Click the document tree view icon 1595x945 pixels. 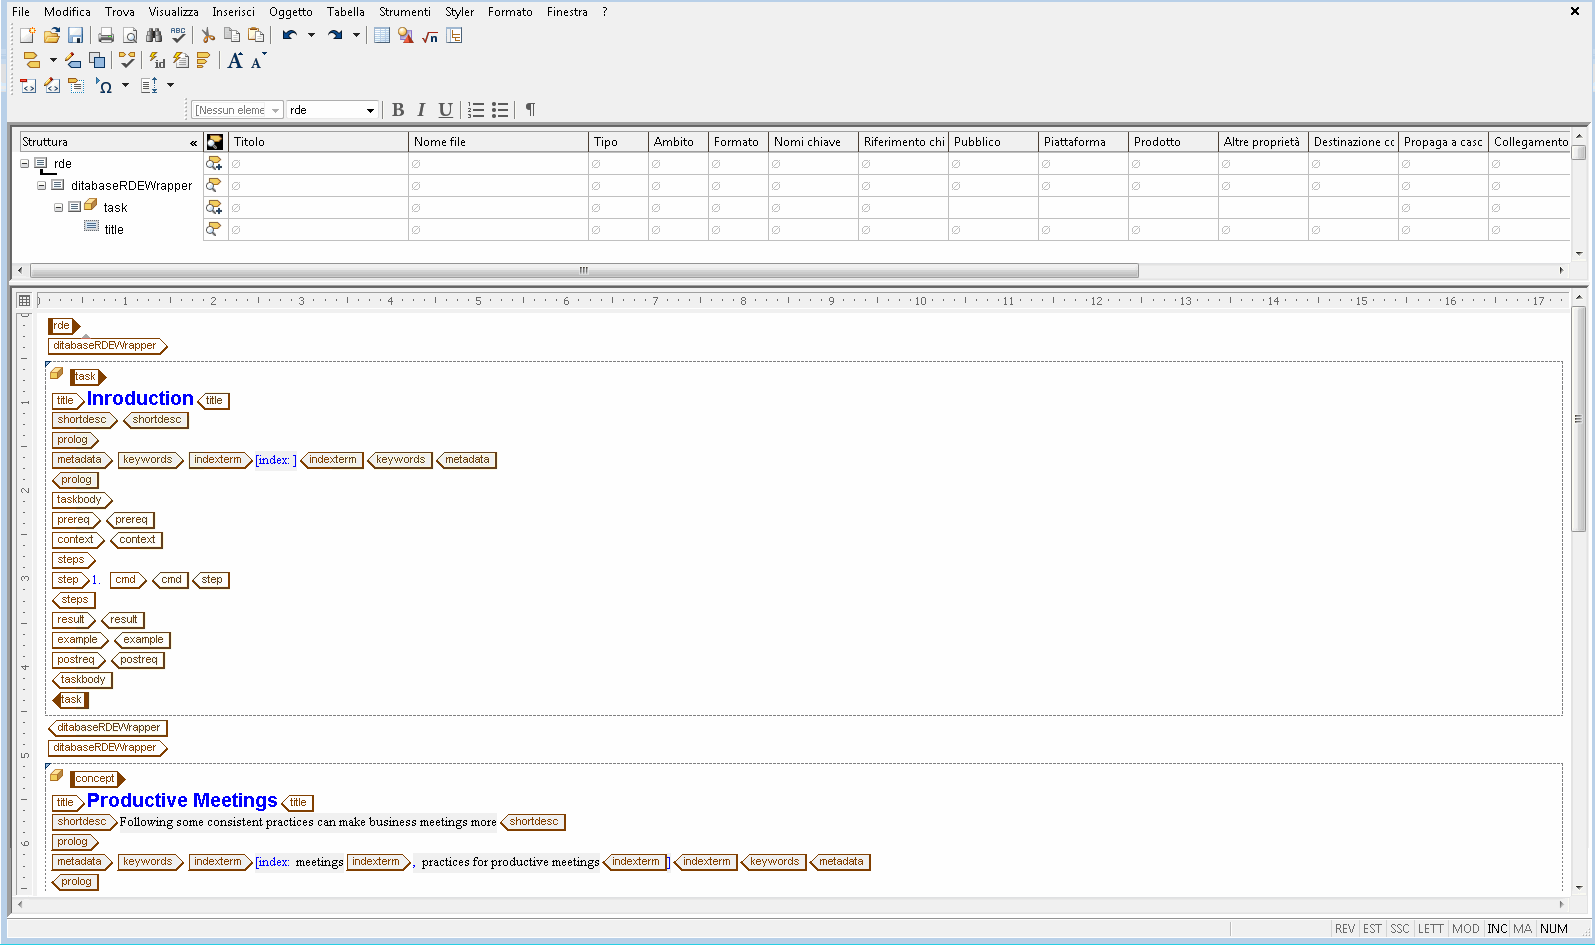coord(454,35)
